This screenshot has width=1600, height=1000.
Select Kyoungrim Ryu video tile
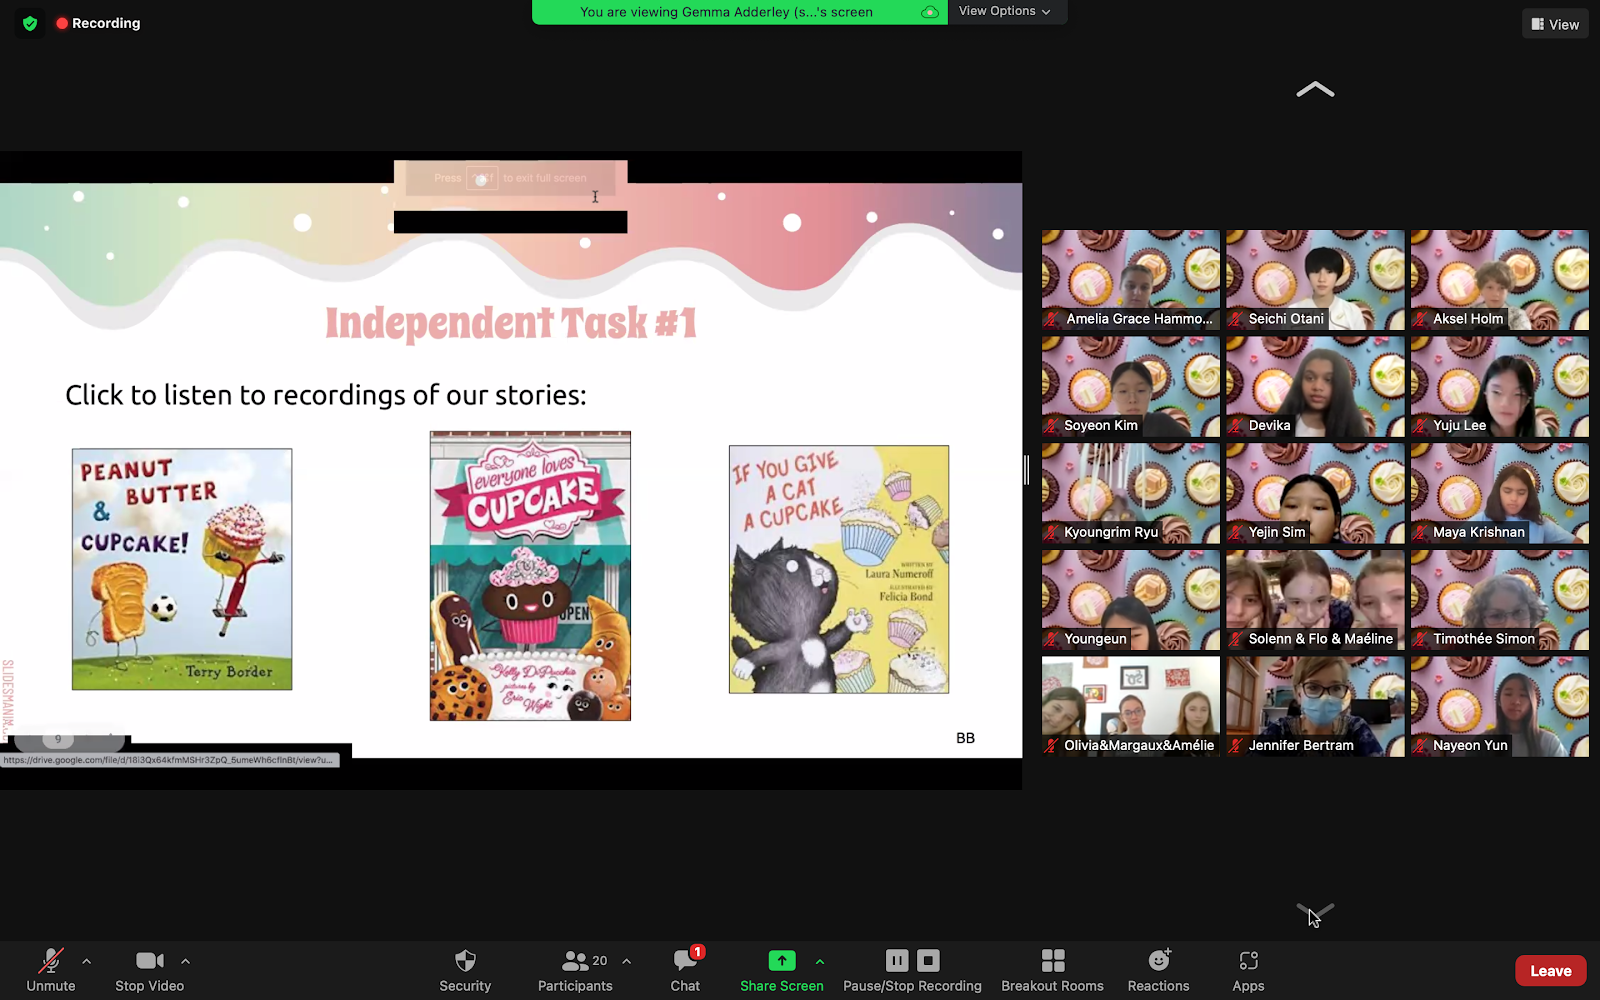1131,494
